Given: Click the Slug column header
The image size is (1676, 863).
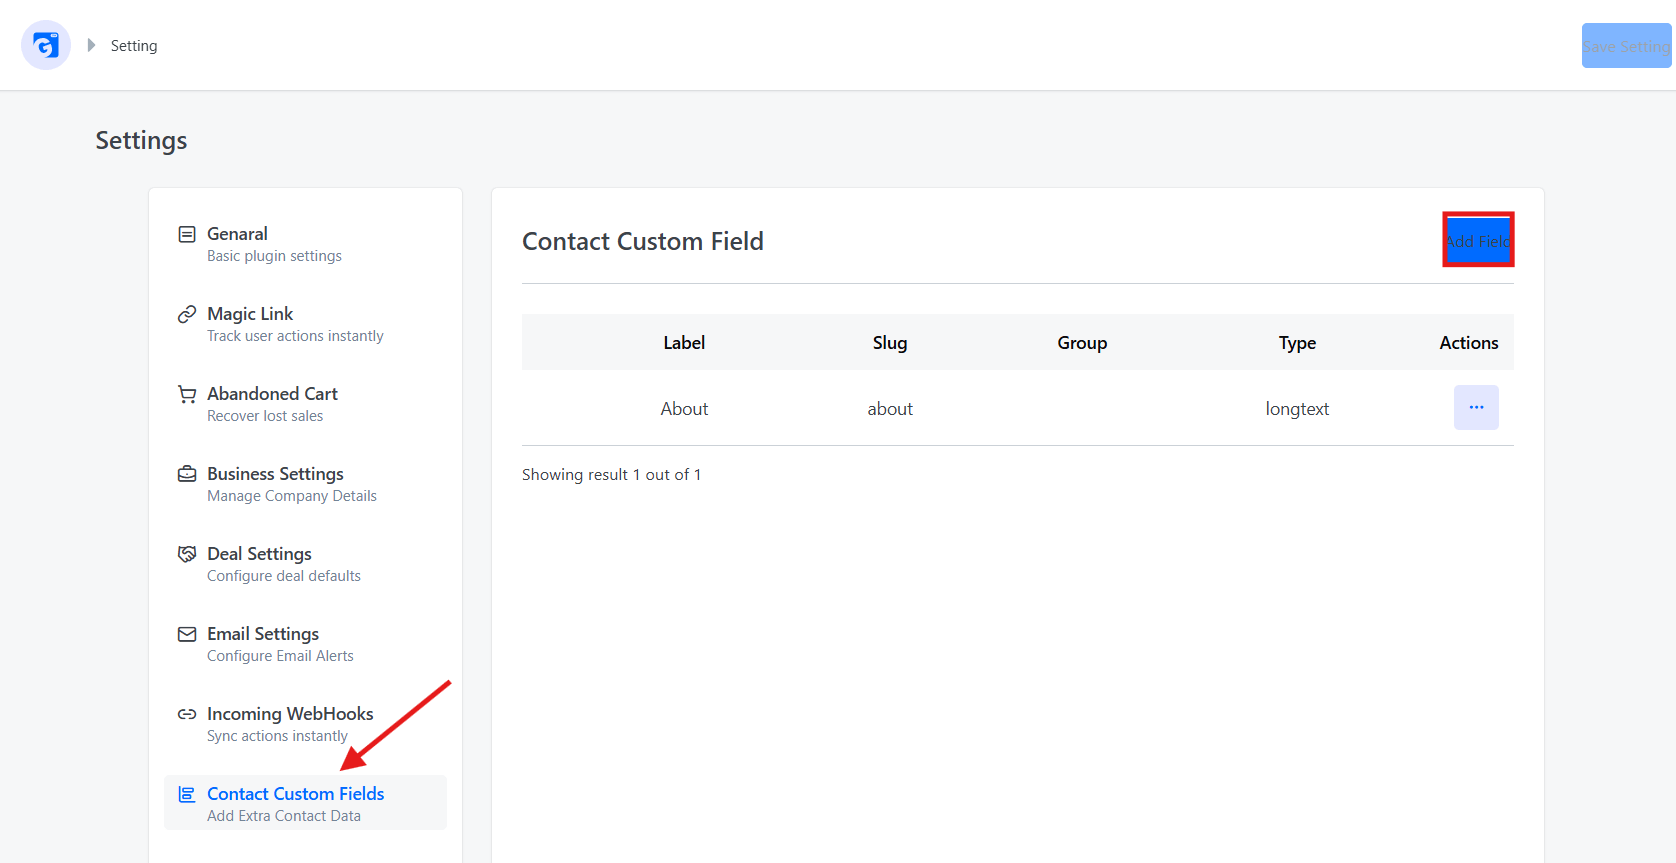Looking at the screenshot, I should coord(890,343).
